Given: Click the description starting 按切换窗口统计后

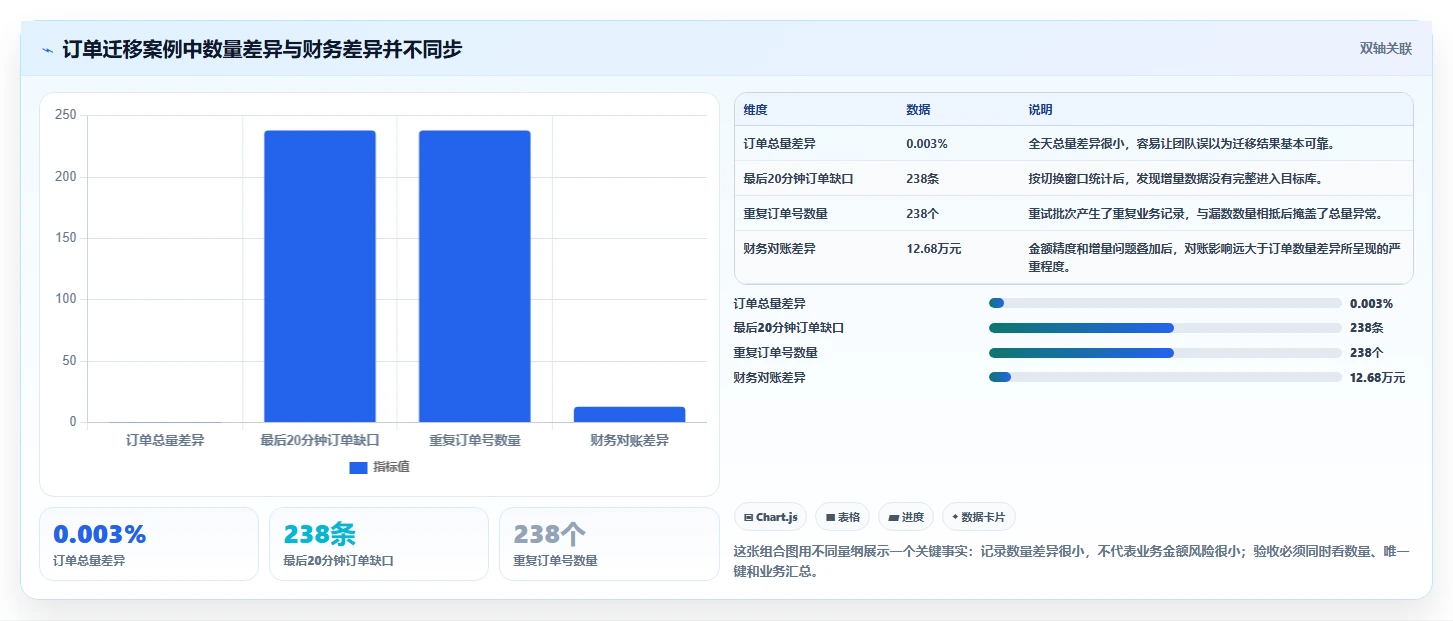Looking at the screenshot, I should coord(1175,179).
